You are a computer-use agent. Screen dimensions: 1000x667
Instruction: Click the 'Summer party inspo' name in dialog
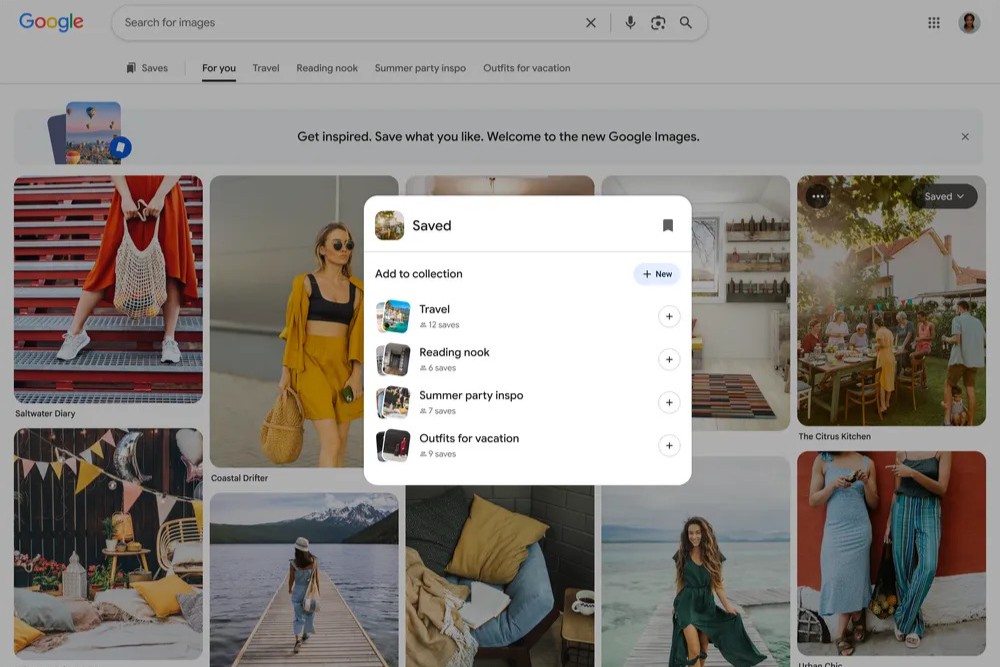[471, 395]
